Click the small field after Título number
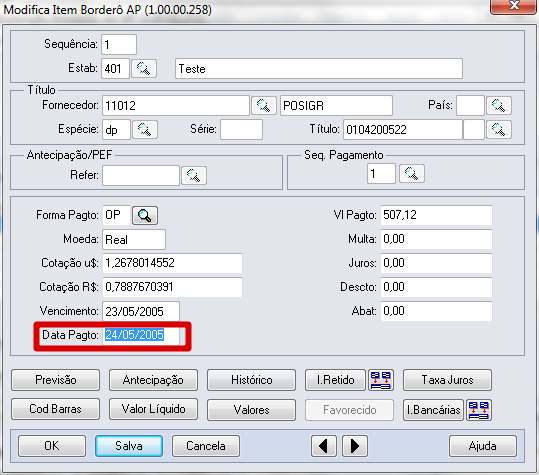Screen dimensions: 539x475 pos(474,130)
